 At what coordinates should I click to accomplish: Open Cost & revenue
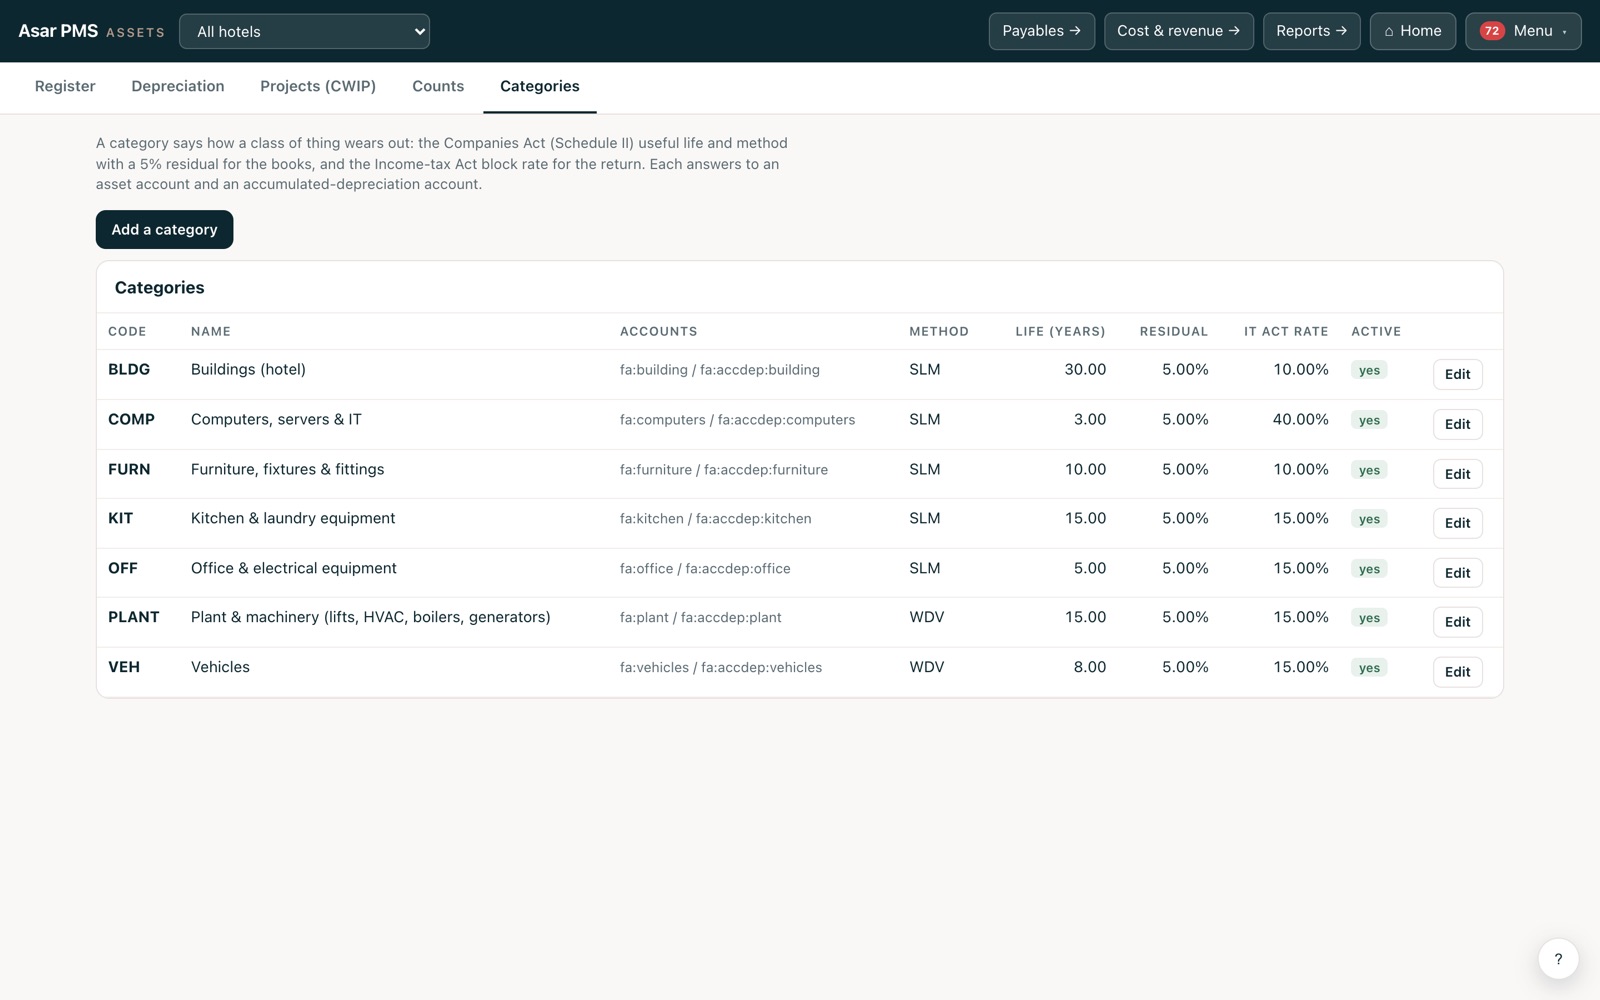1179,31
